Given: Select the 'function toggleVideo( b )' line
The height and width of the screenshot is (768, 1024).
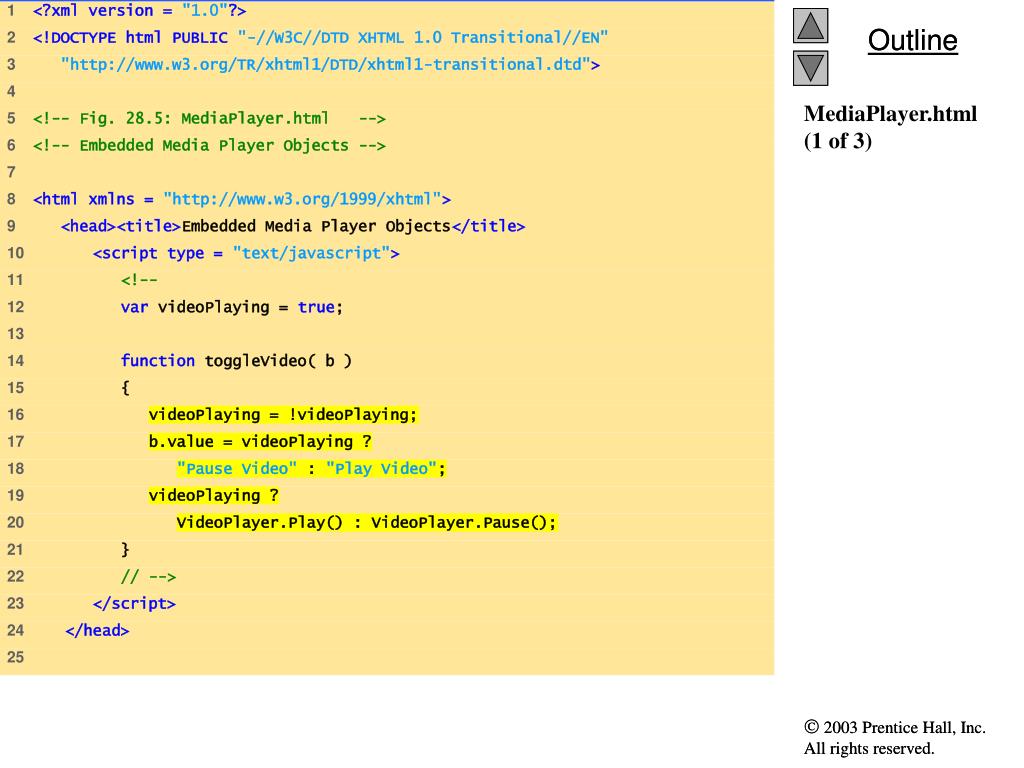Looking at the screenshot, I should point(236,360).
